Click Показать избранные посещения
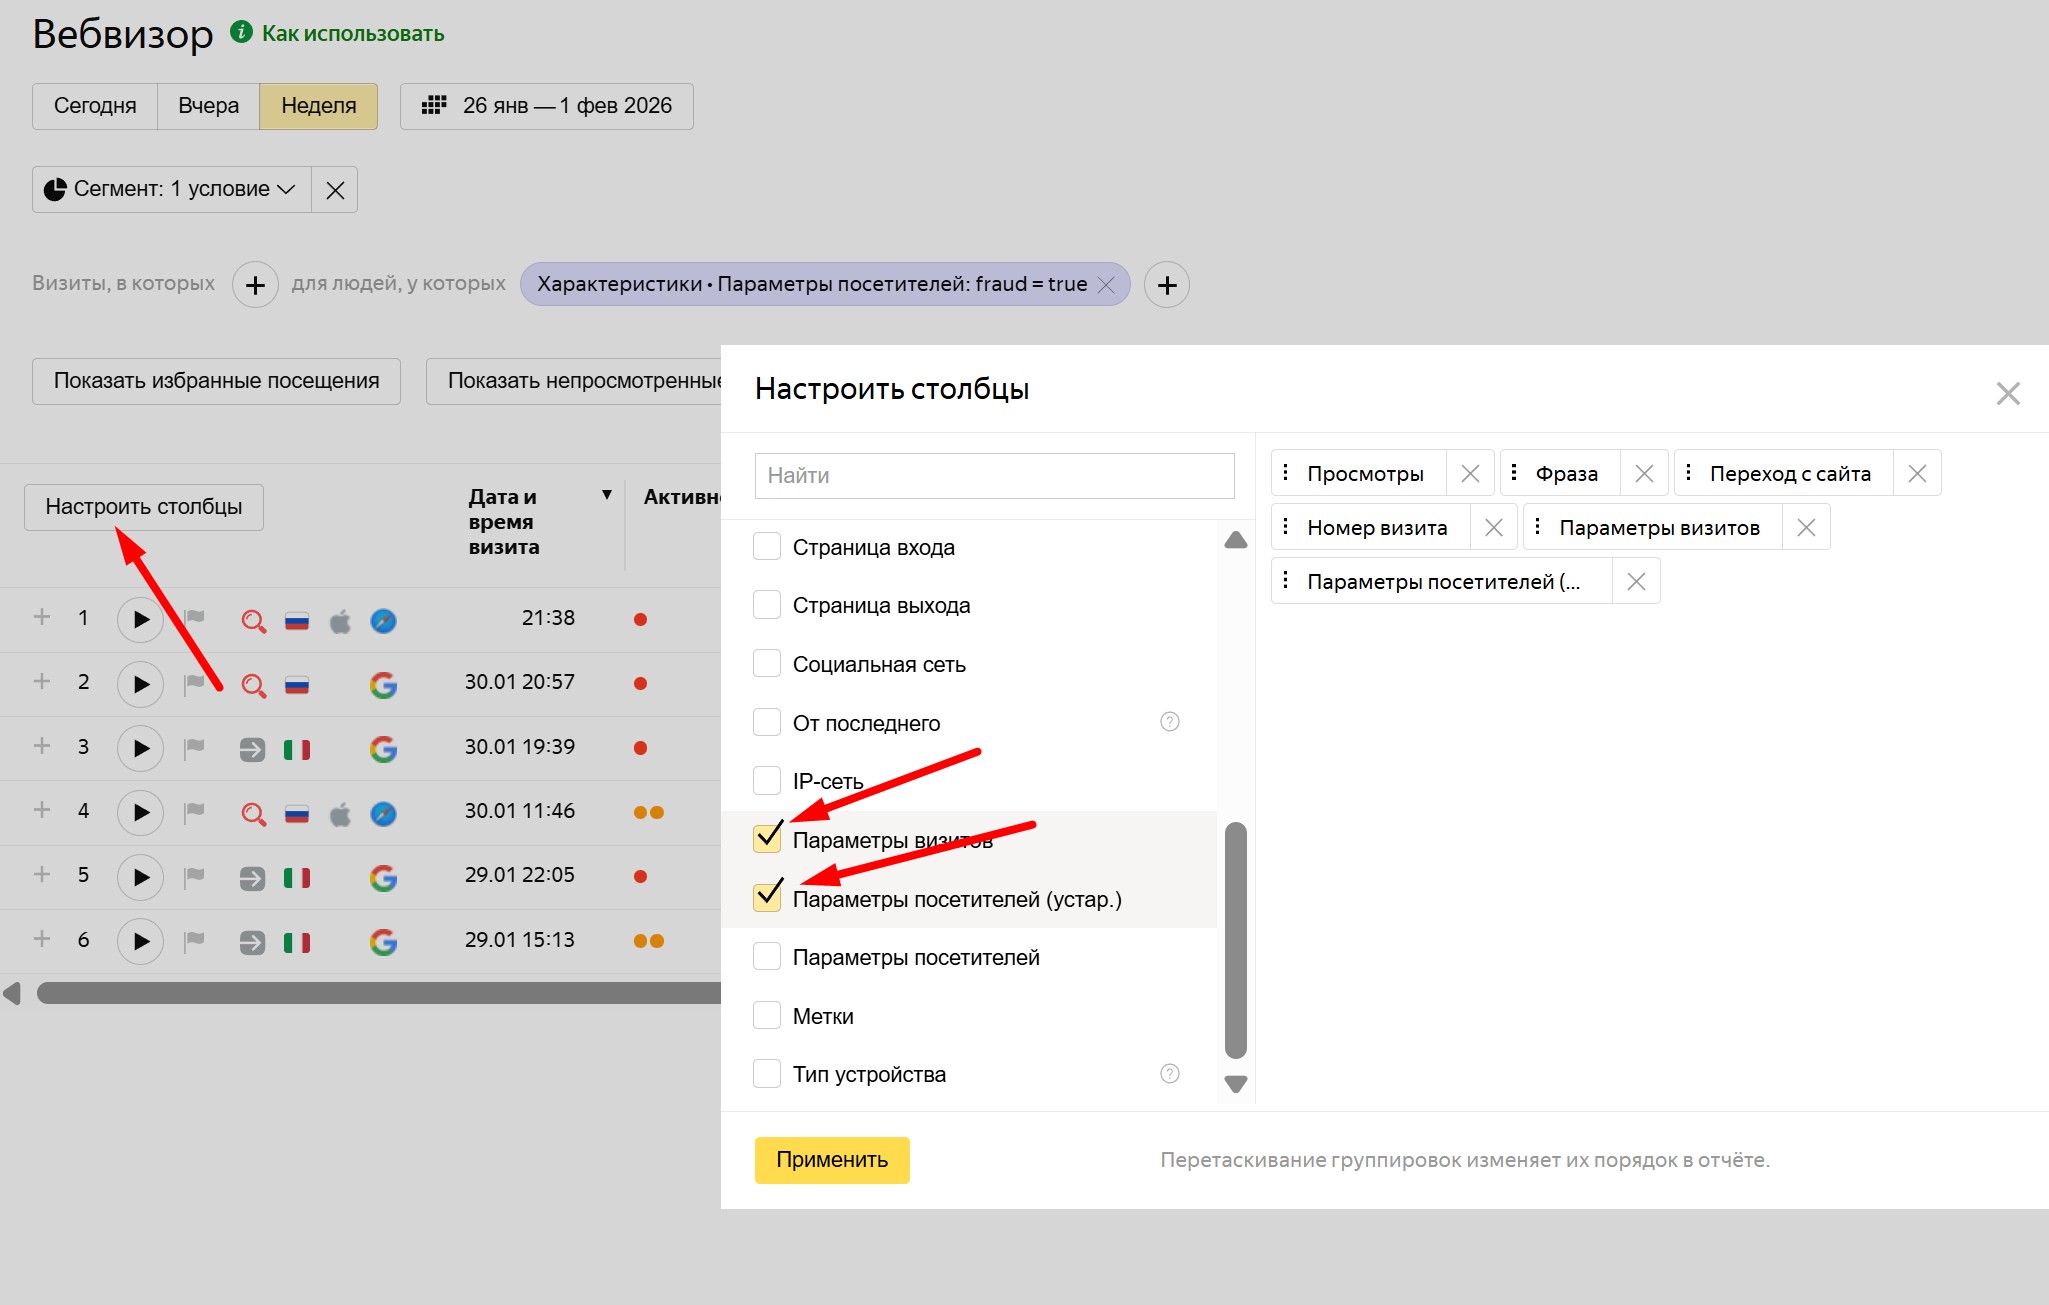 click(216, 381)
